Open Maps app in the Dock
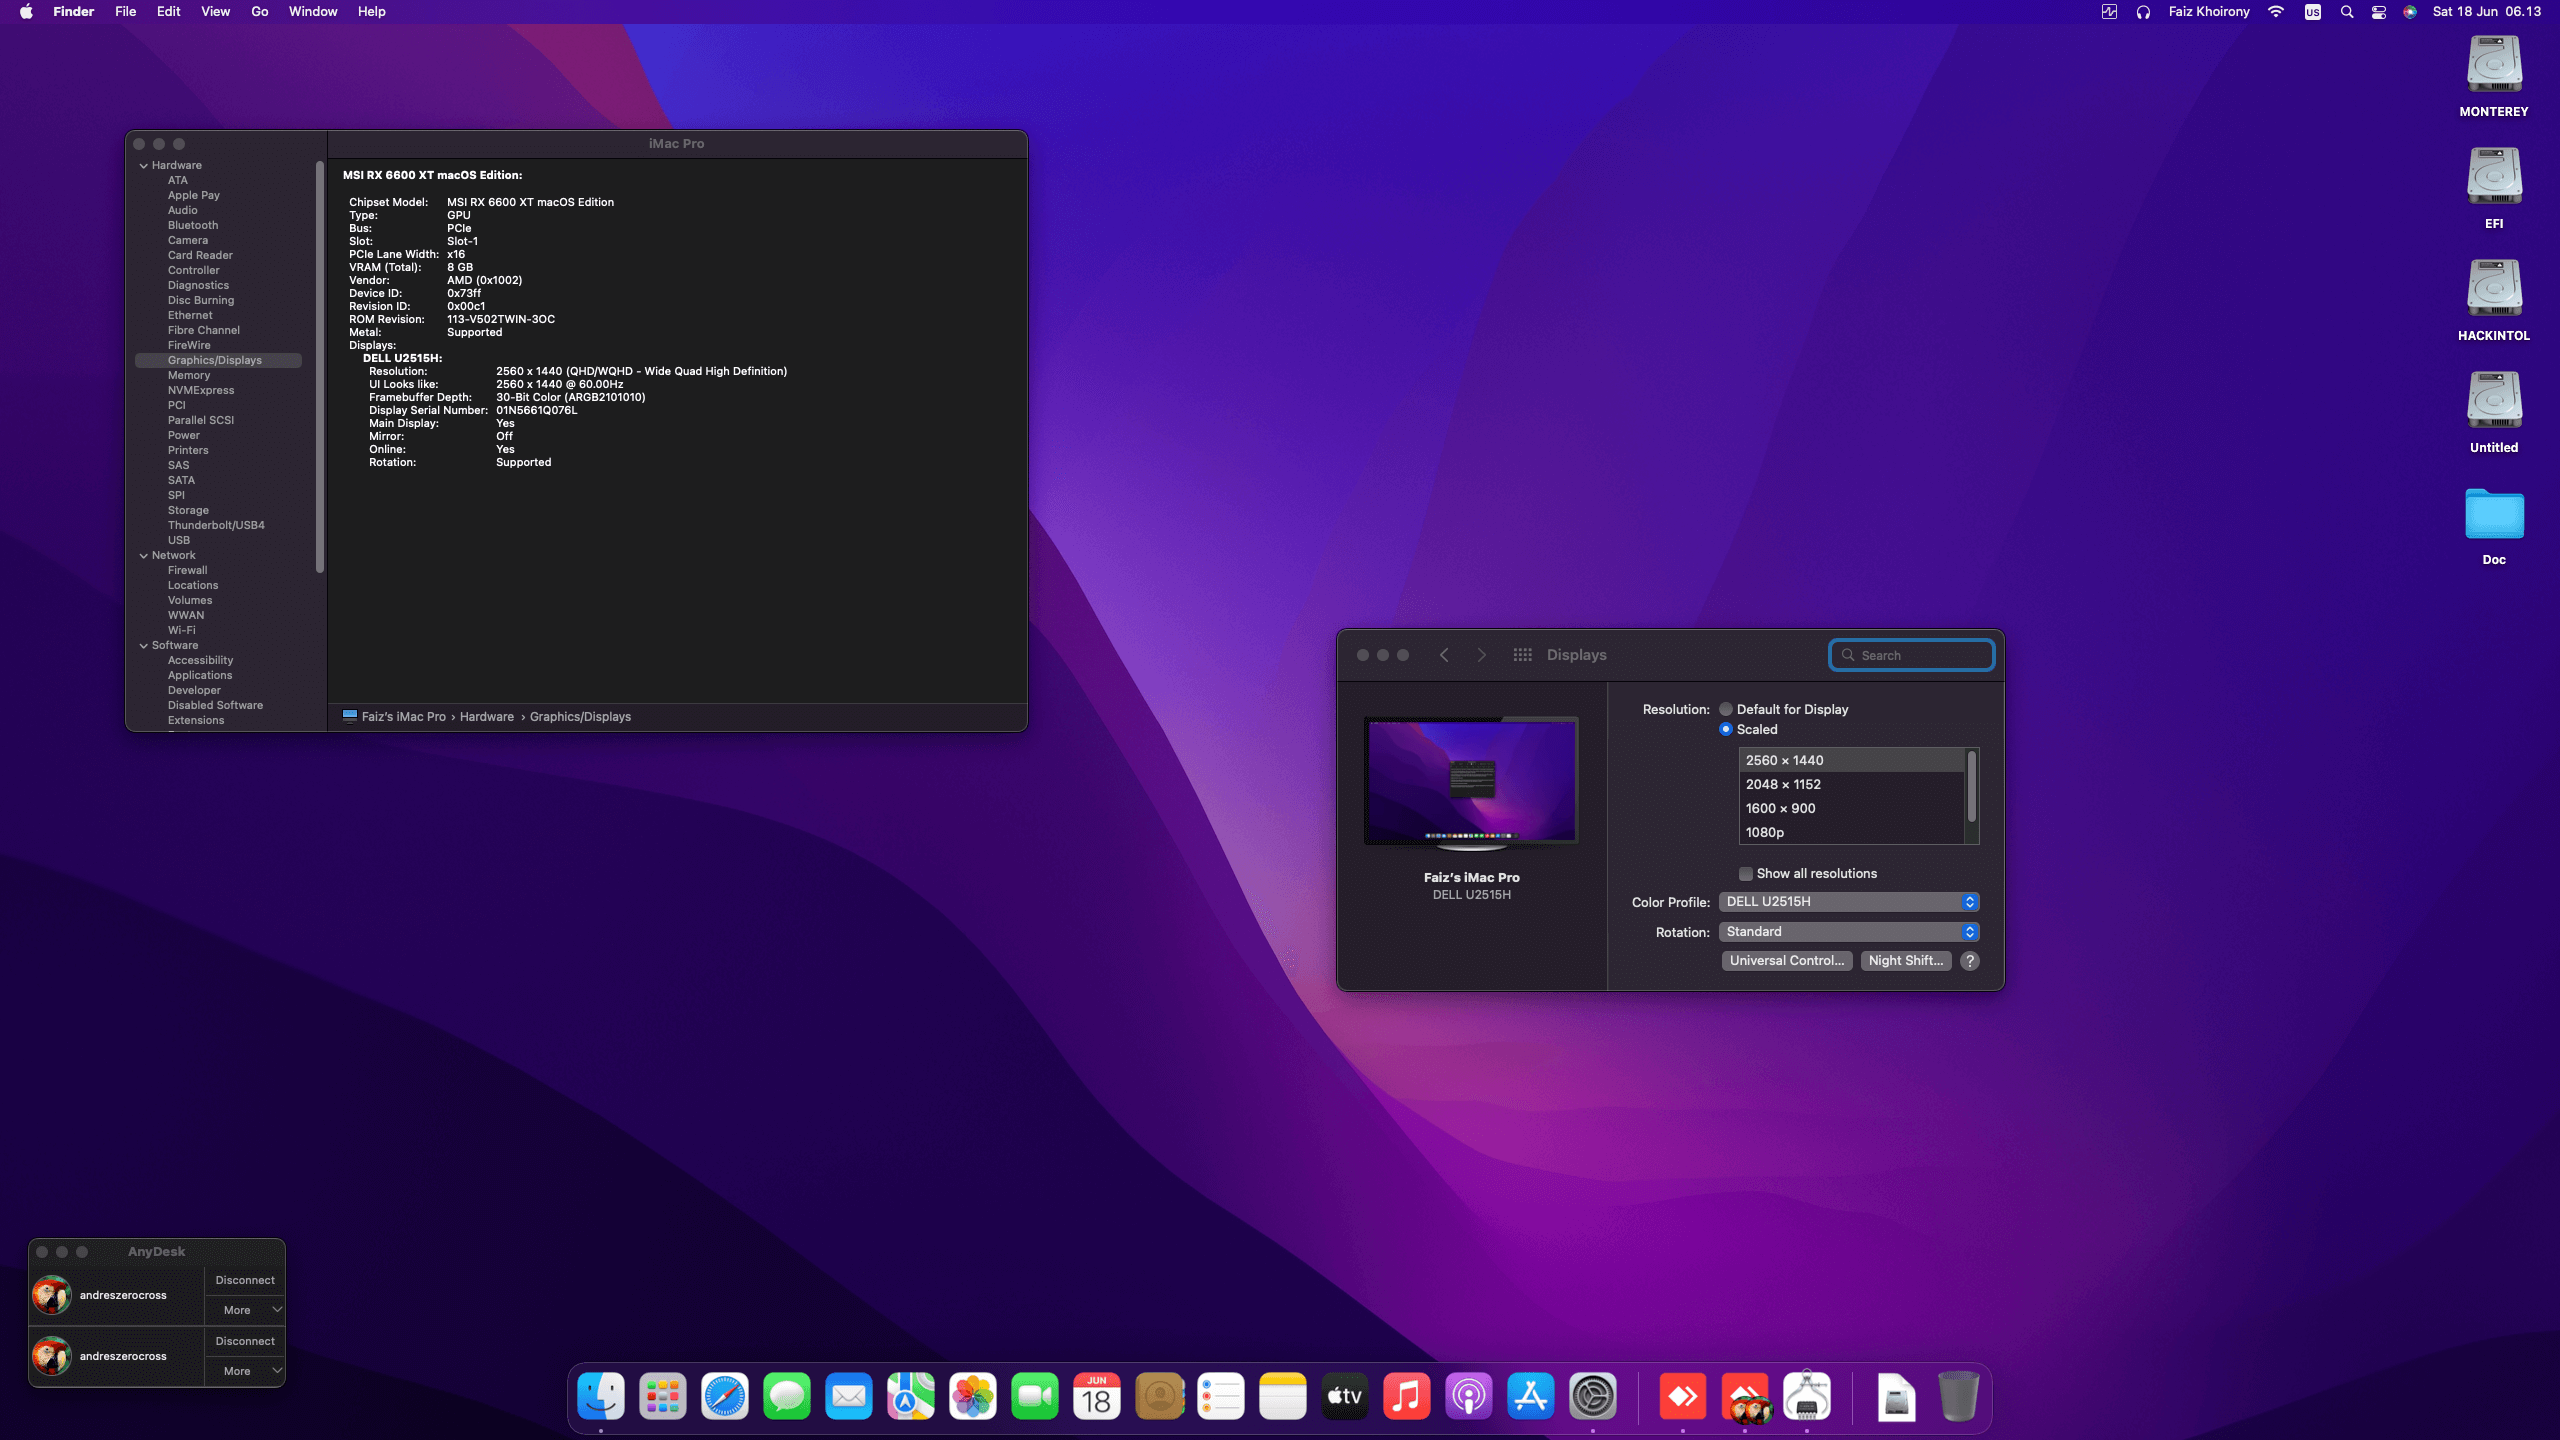The image size is (2560, 1440). click(x=911, y=1396)
